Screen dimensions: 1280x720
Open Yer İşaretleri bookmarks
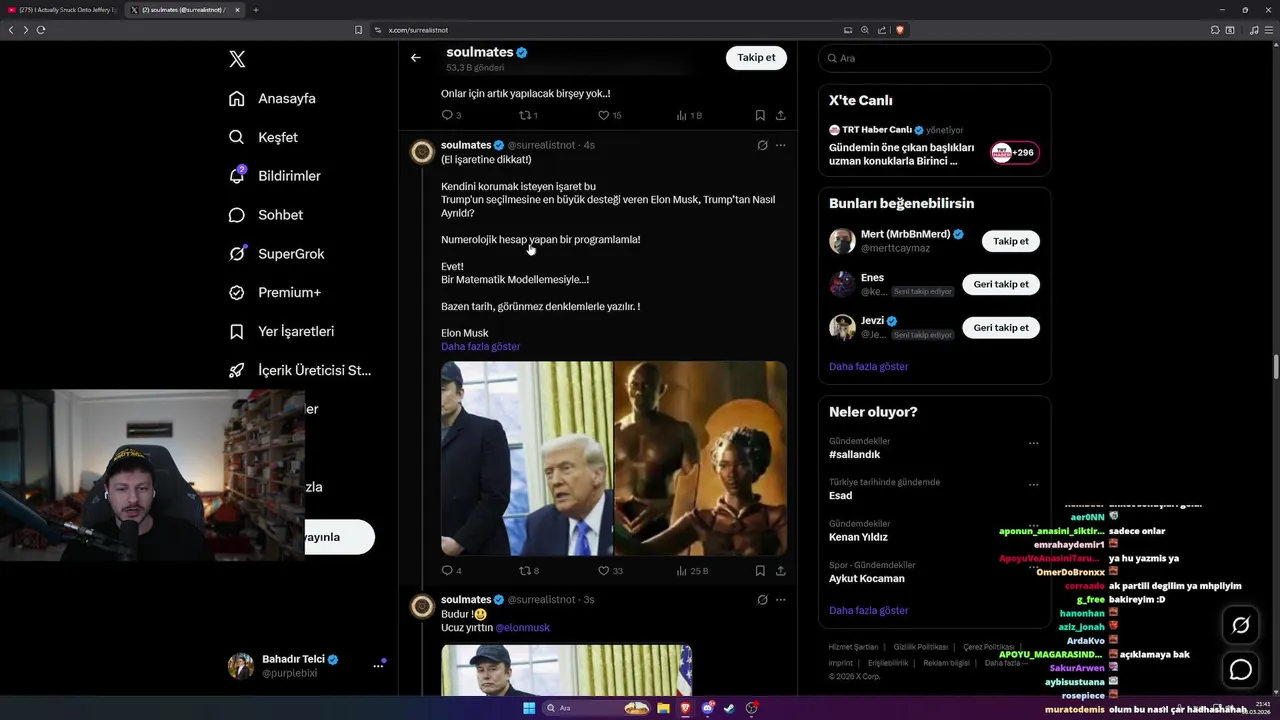click(x=281, y=331)
